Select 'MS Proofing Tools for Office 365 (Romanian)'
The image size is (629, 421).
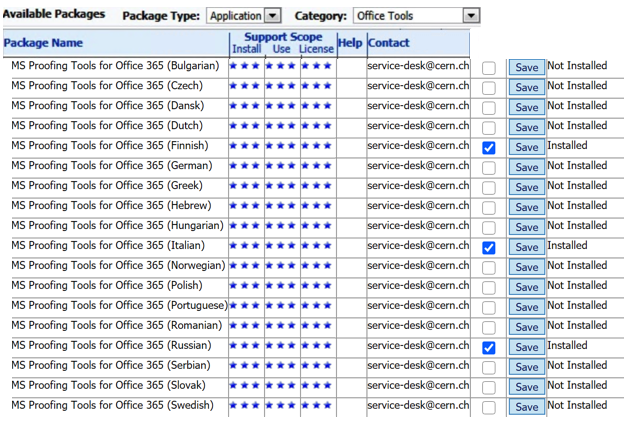tap(117, 325)
